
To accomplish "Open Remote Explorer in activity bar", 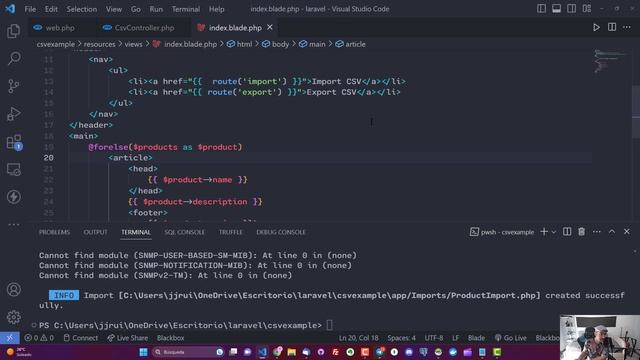I will tap(13, 169).
